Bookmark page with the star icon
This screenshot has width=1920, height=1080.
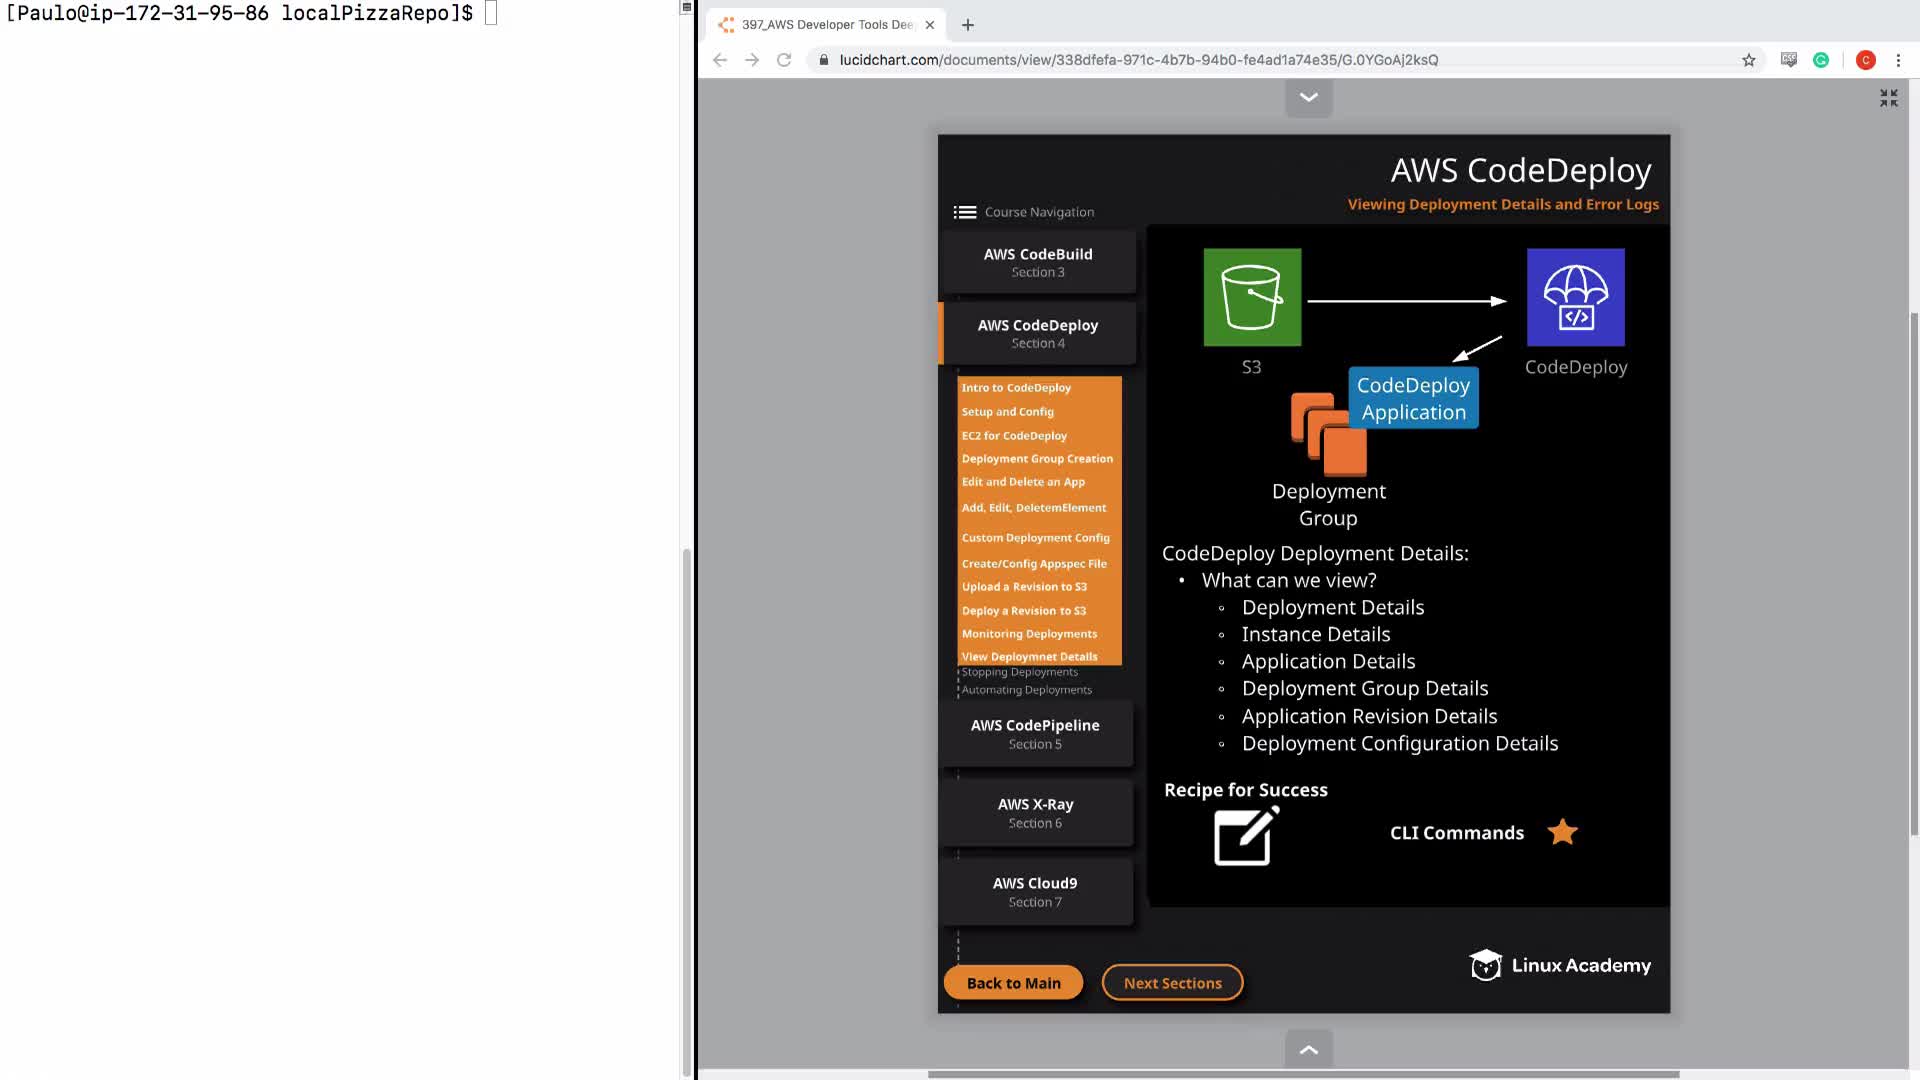tap(1748, 60)
